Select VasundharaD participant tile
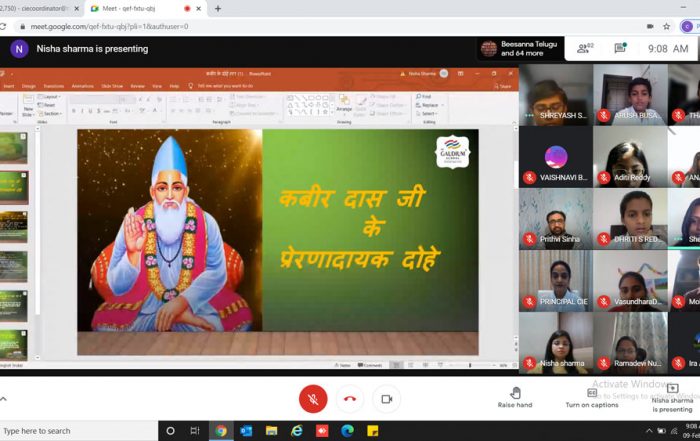700x441 pixels. click(630, 281)
